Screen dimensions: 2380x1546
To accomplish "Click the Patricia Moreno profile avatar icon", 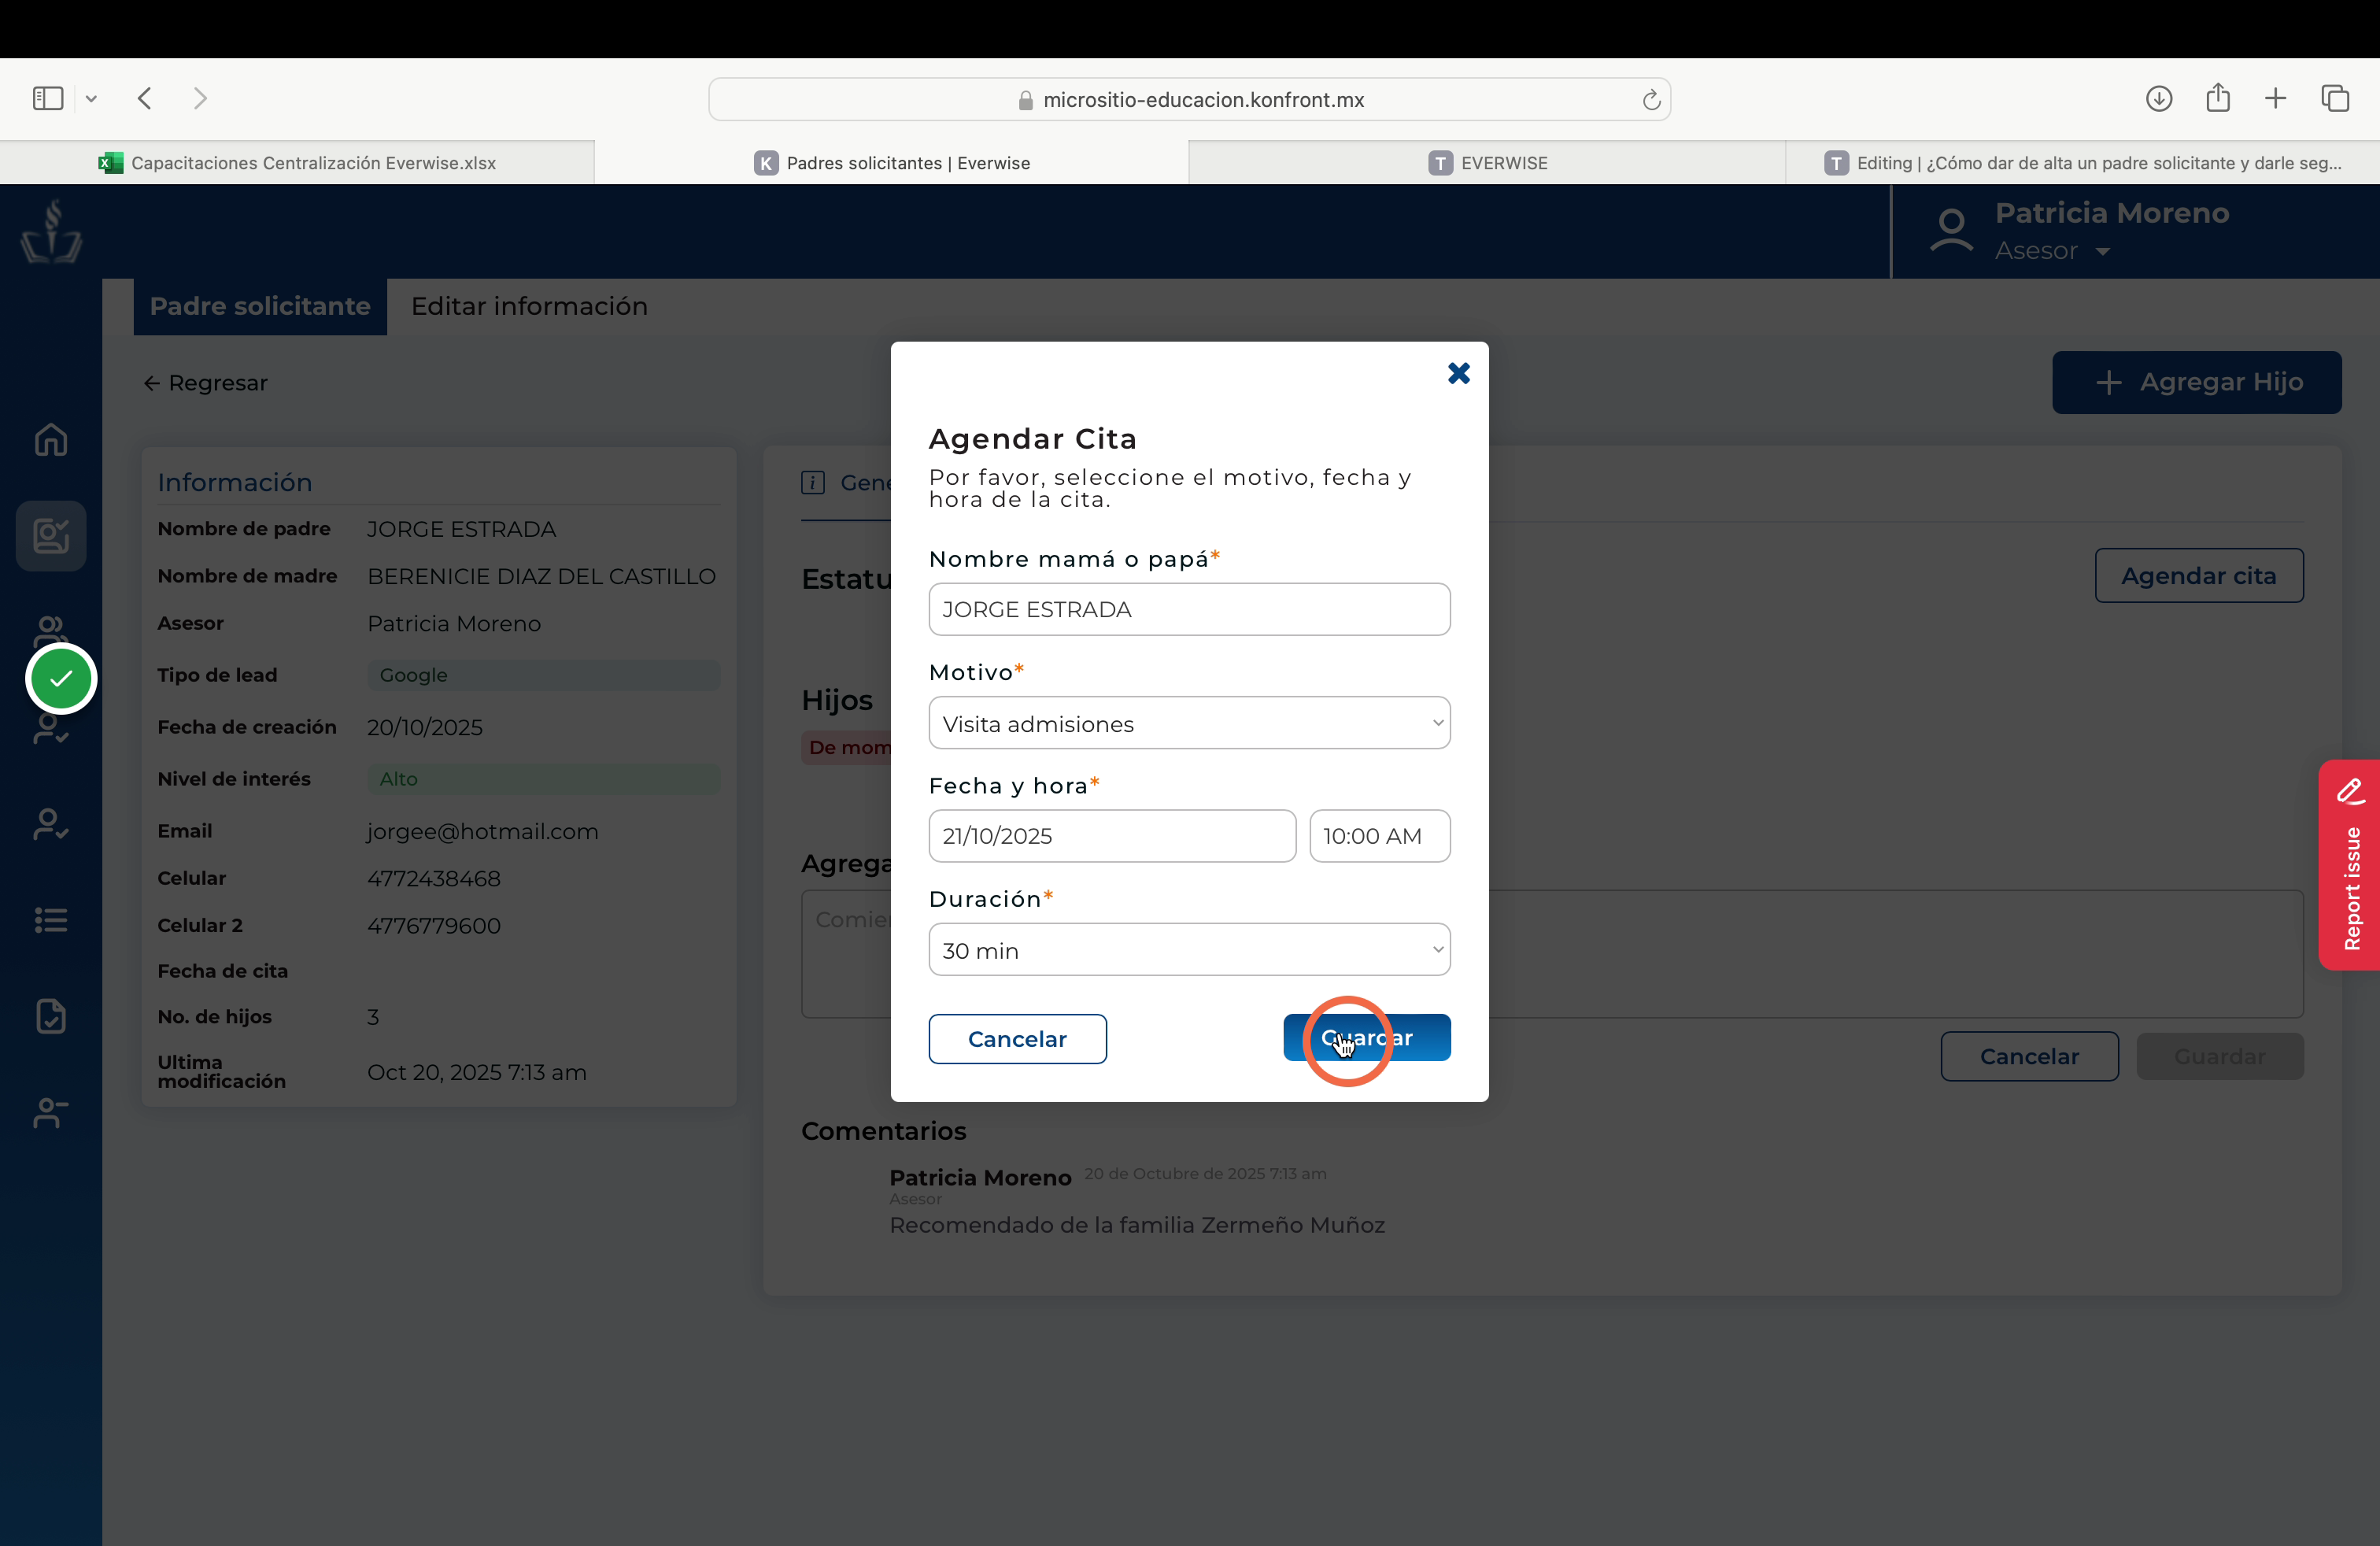I will 1951,231.
